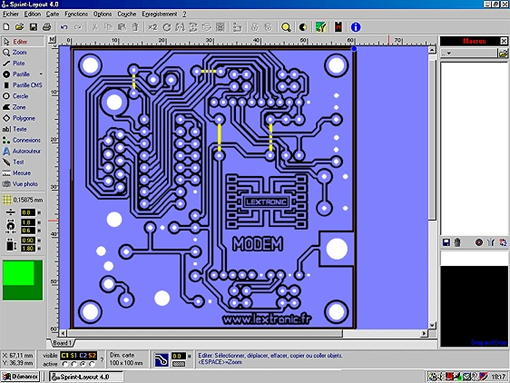
Task: Open the Options menu
Action: tap(102, 14)
